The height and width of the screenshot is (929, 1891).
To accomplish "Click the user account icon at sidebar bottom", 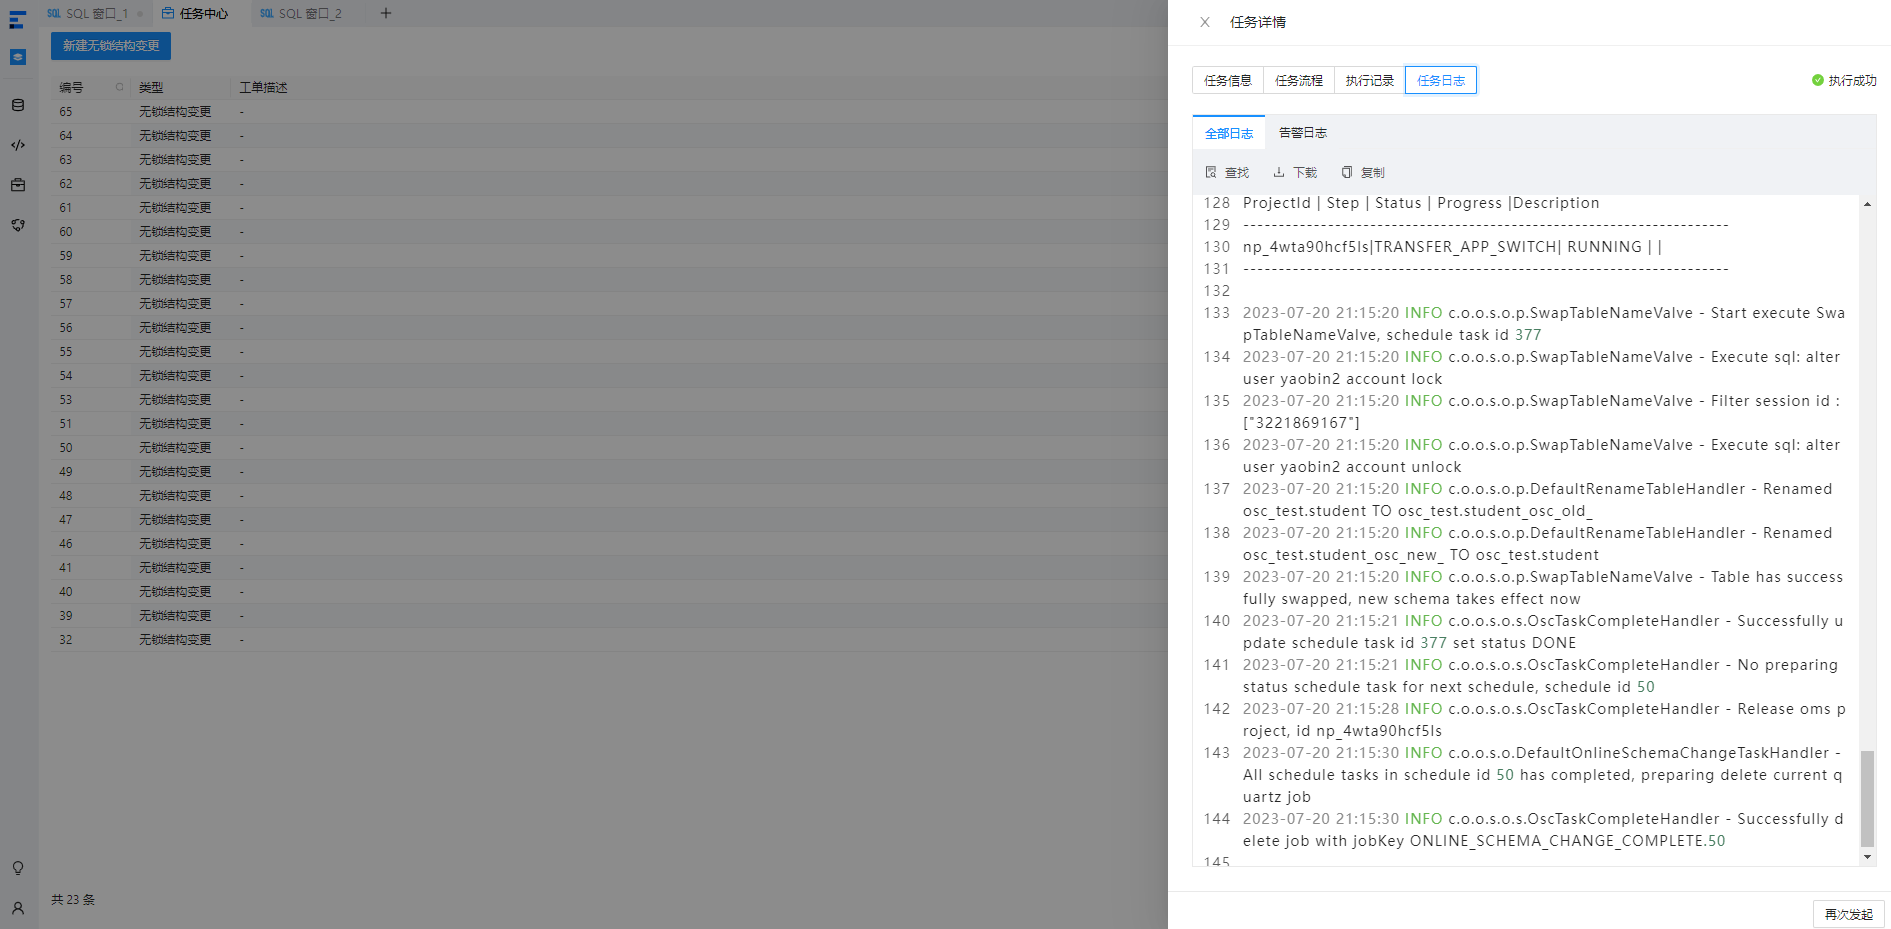I will [x=18, y=908].
